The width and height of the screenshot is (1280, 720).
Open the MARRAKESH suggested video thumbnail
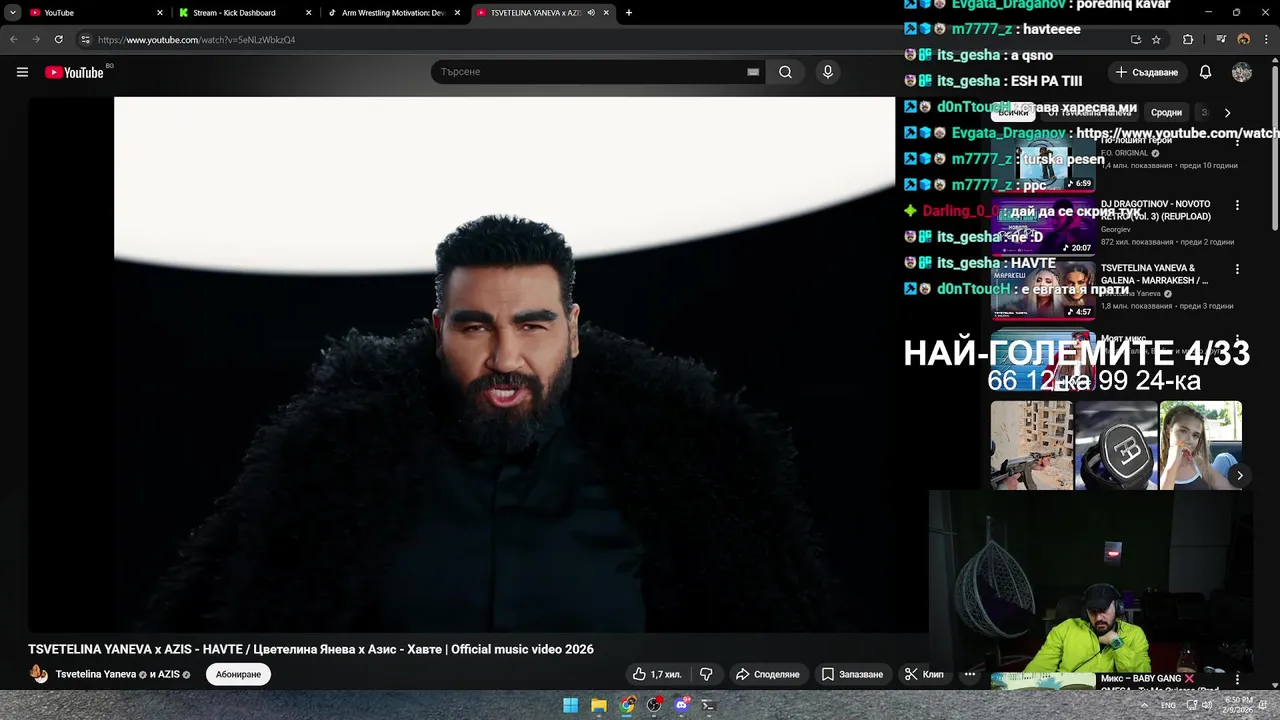(x=1043, y=290)
